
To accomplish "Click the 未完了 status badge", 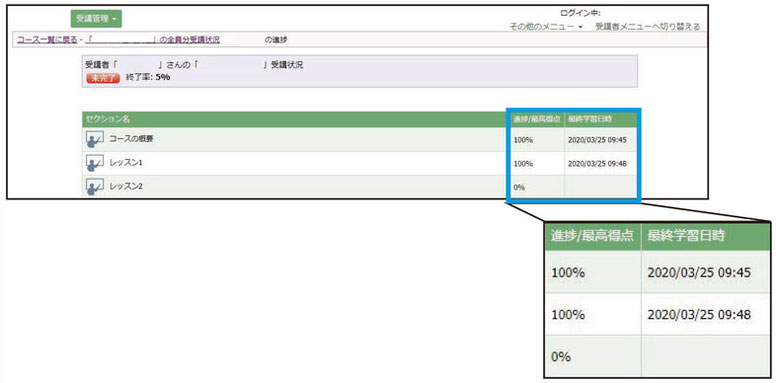I will (x=103, y=78).
